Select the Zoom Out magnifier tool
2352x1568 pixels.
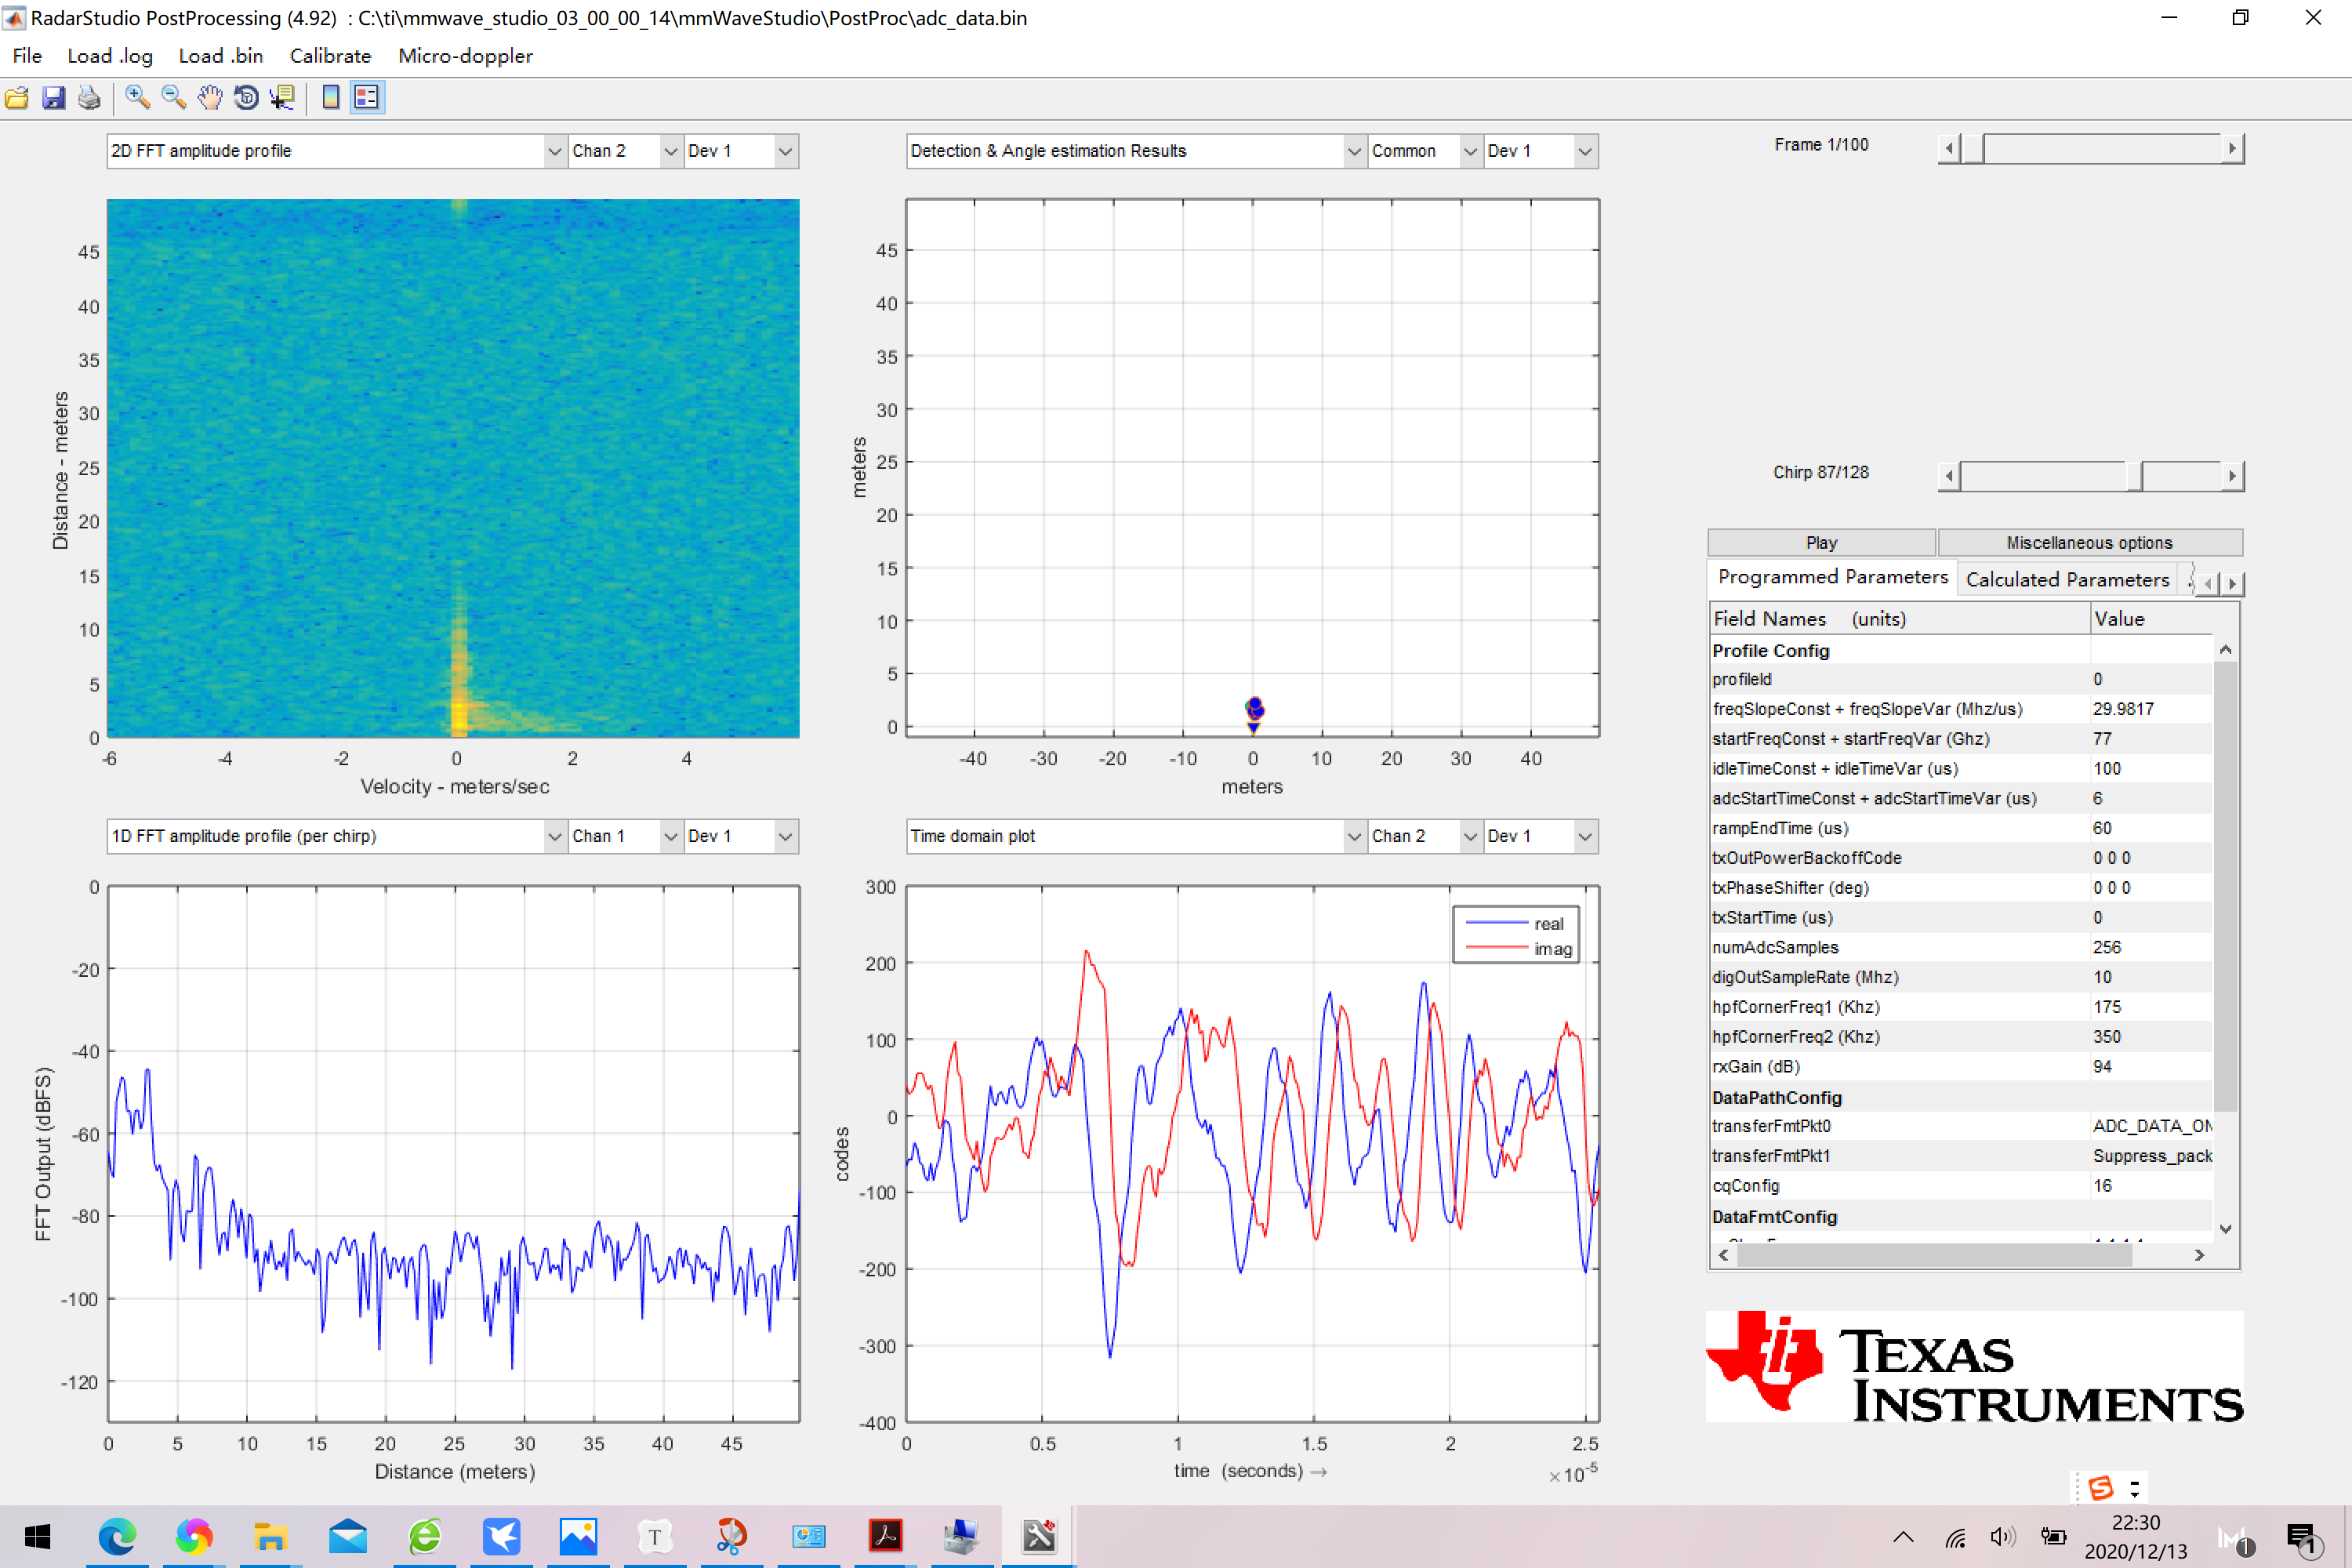[174, 97]
